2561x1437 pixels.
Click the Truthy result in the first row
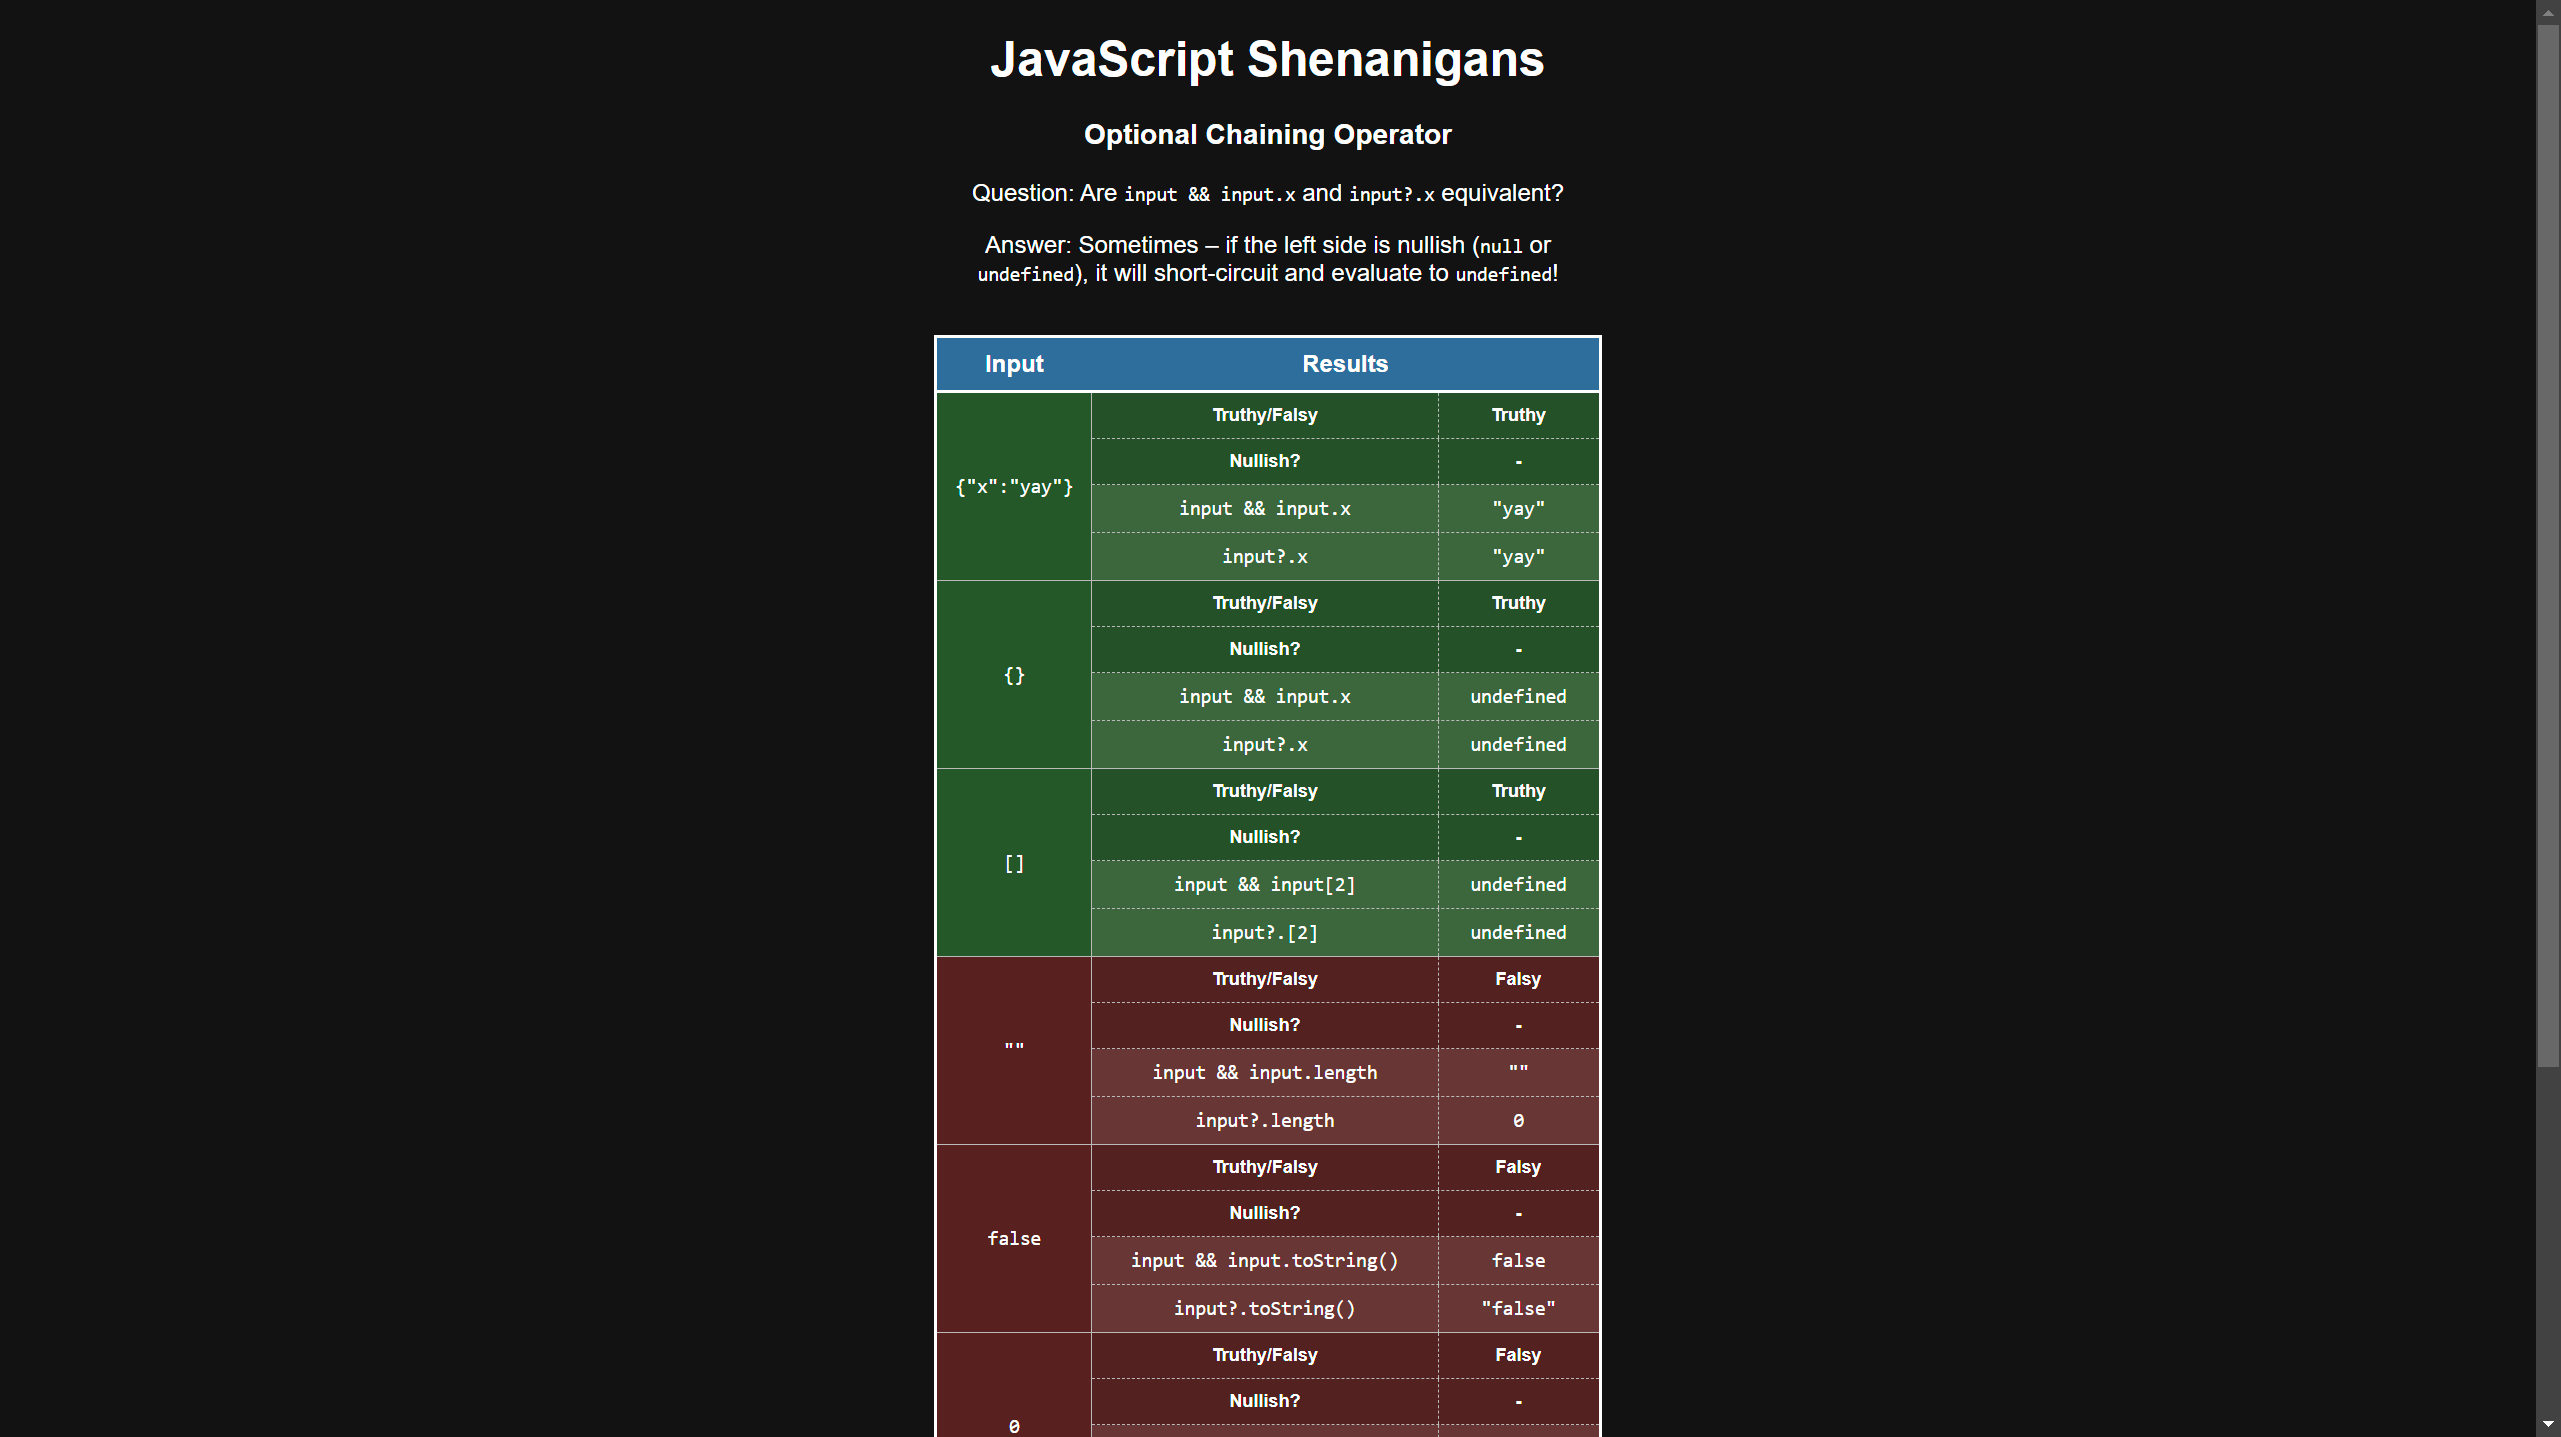click(x=1517, y=414)
